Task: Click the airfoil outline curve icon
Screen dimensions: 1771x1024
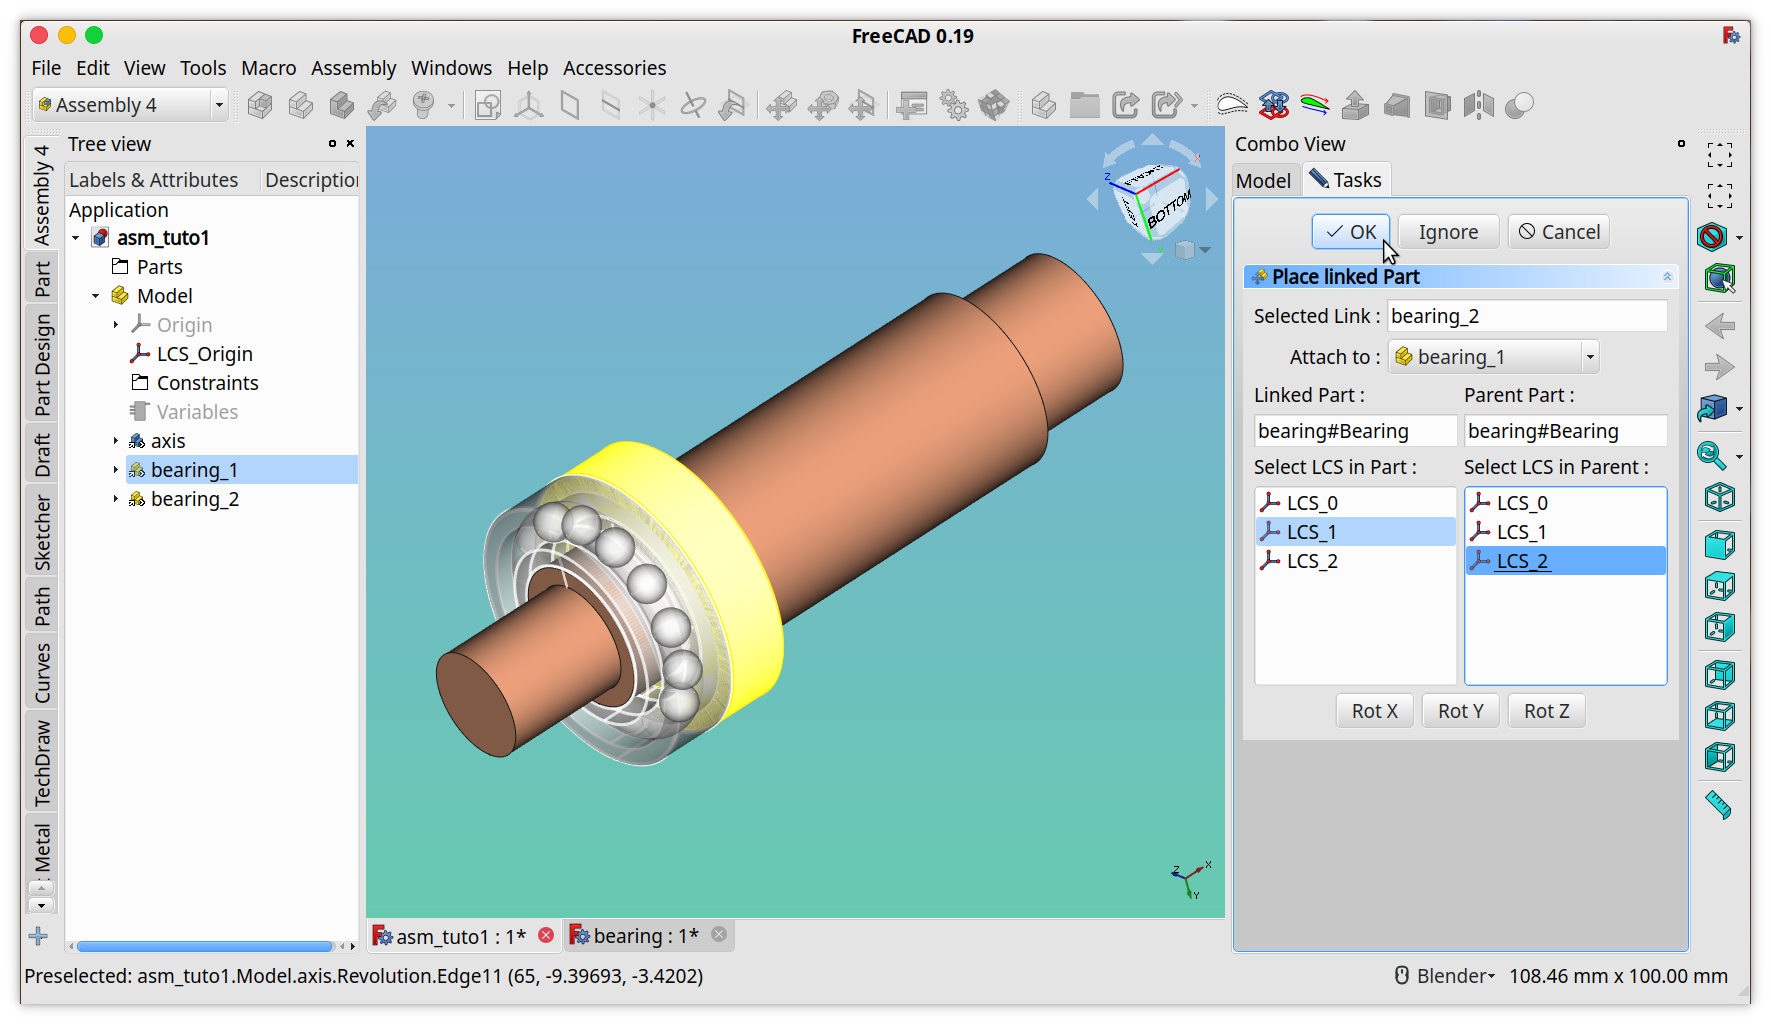Action: tap(1232, 105)
